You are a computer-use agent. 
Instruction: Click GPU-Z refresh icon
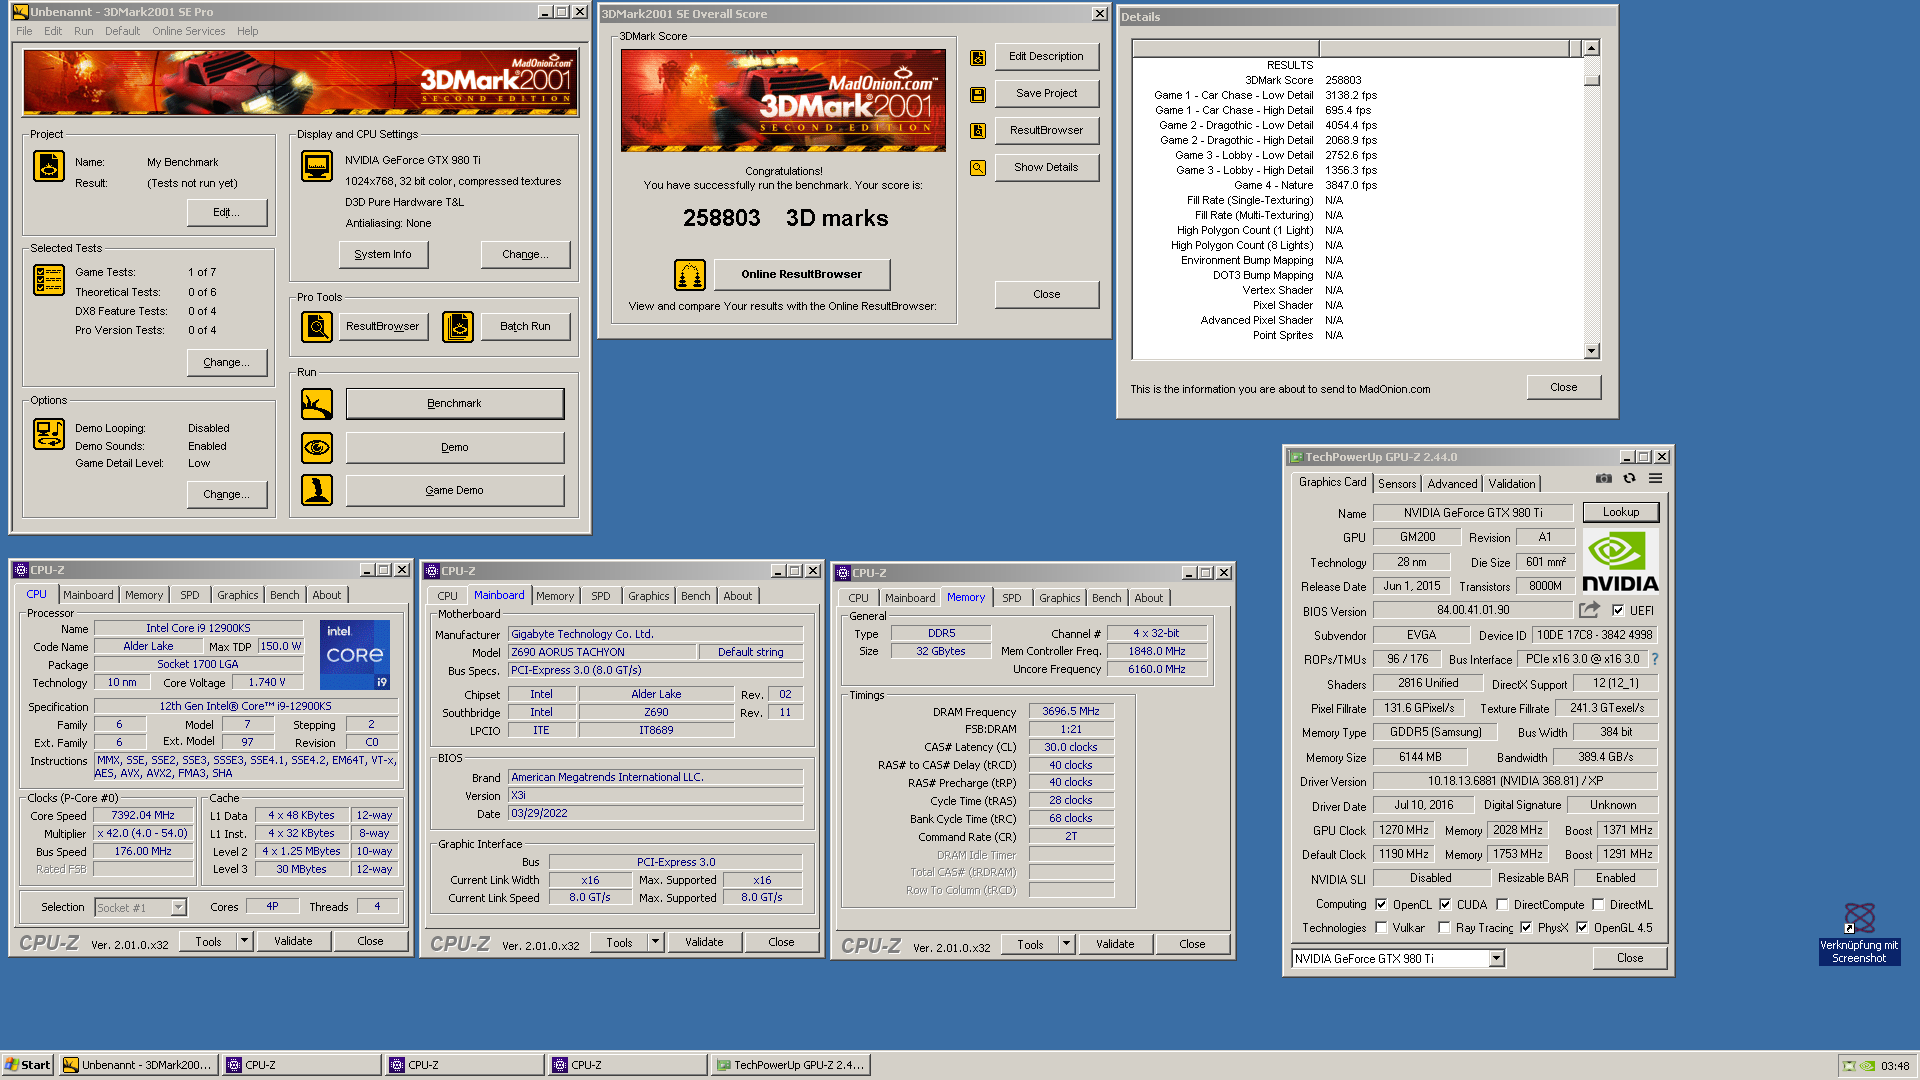tap(1630, 479)
